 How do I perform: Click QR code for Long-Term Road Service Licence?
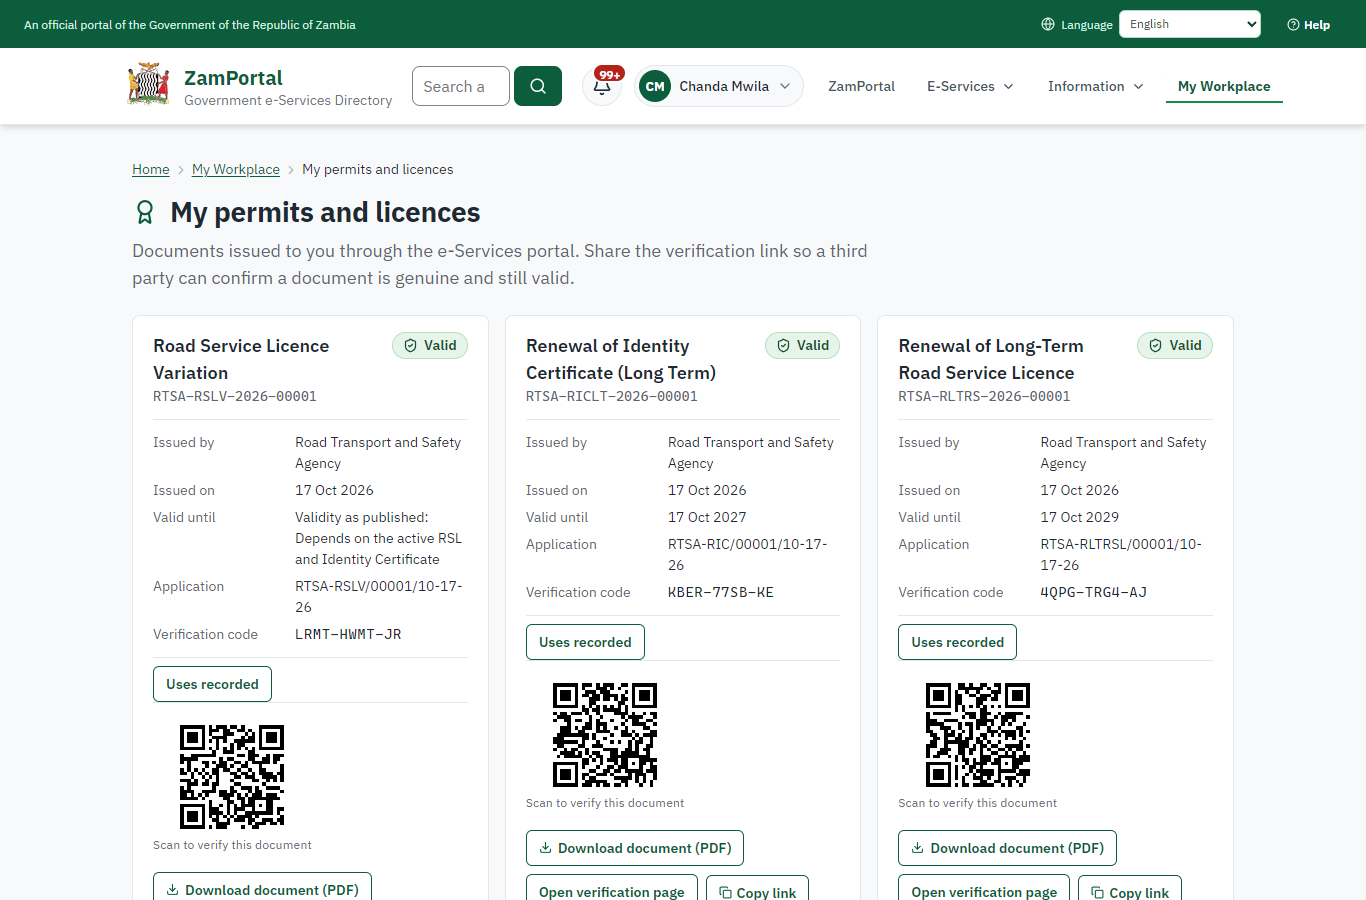pos(978,735)
